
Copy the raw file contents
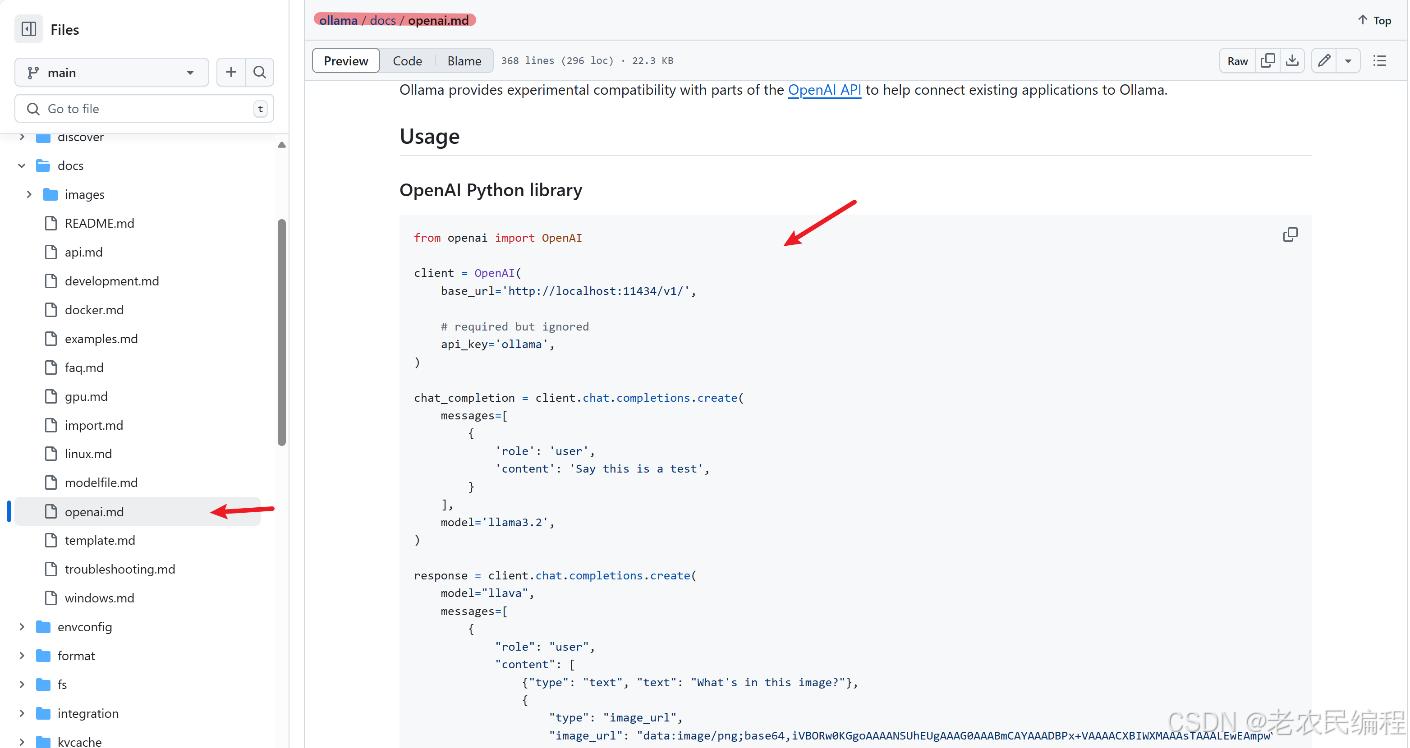pyautogui.click(x=1268, y=60)
